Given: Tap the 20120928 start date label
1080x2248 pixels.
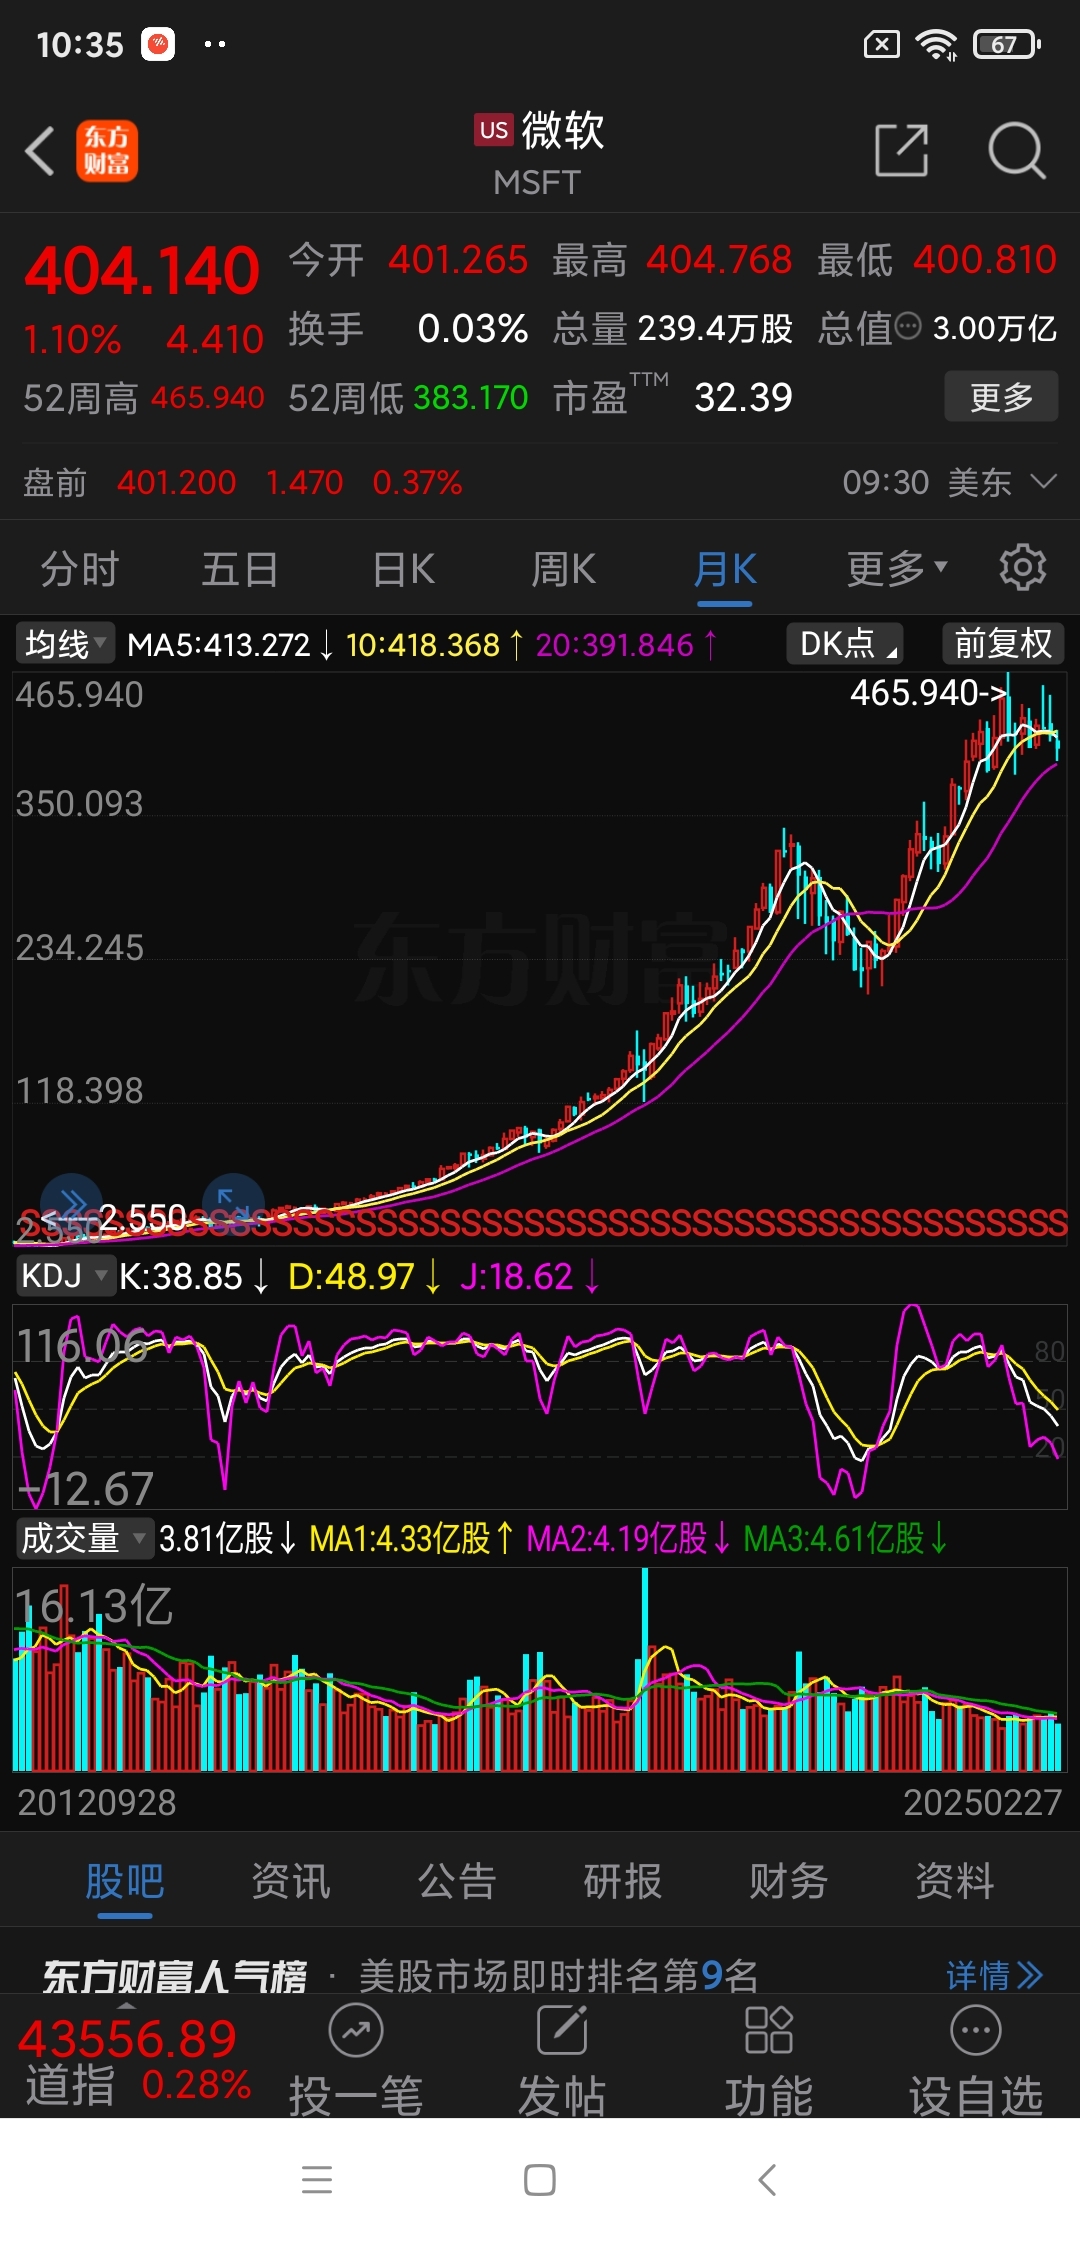Looking at the screenshot, I should point(97,1802).
